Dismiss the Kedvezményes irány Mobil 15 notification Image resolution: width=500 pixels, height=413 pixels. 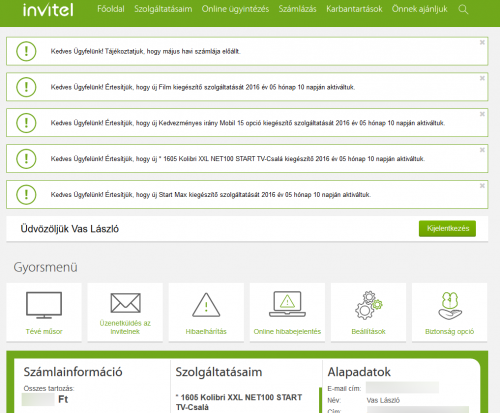[x=482, y=114]
